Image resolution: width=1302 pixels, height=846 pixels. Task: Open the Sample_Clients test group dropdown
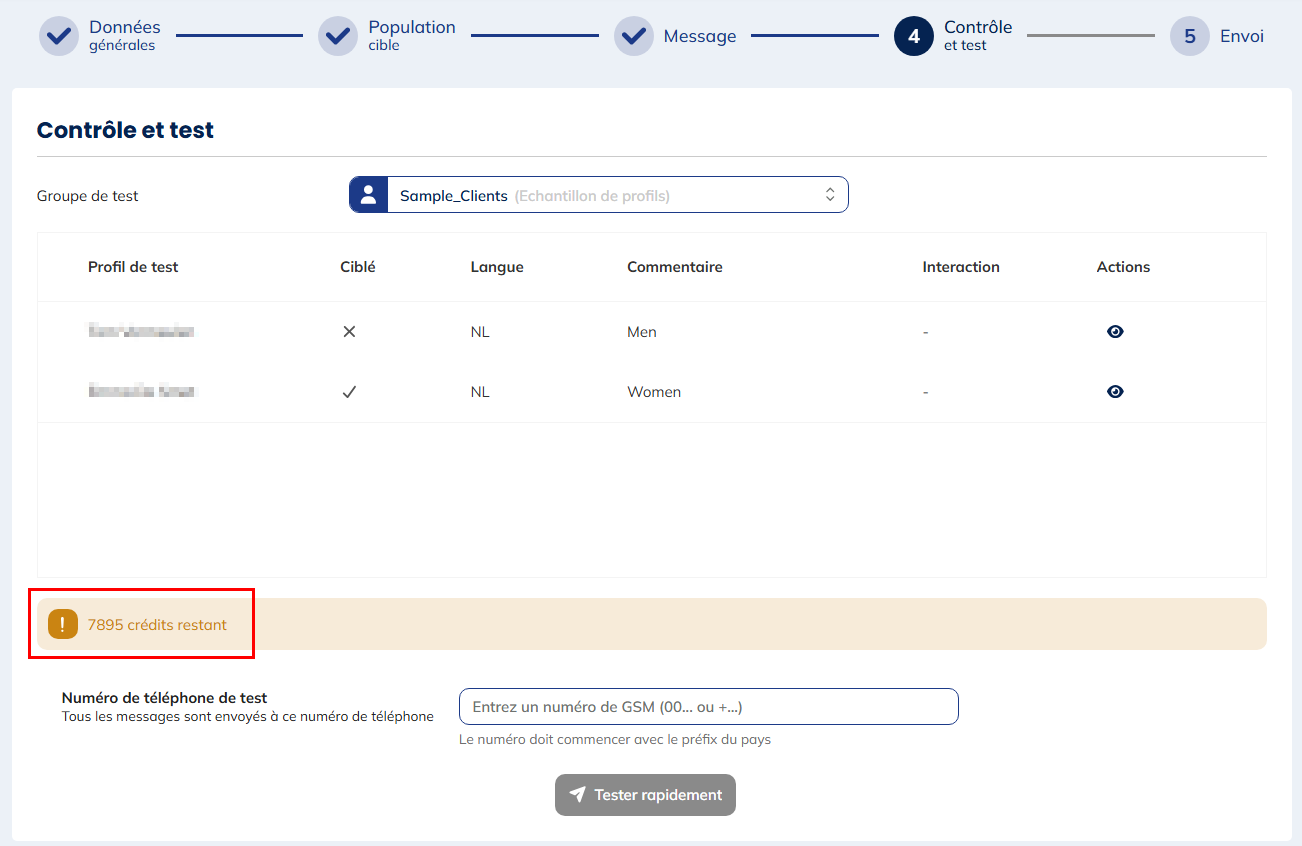[x=600, y=195]
